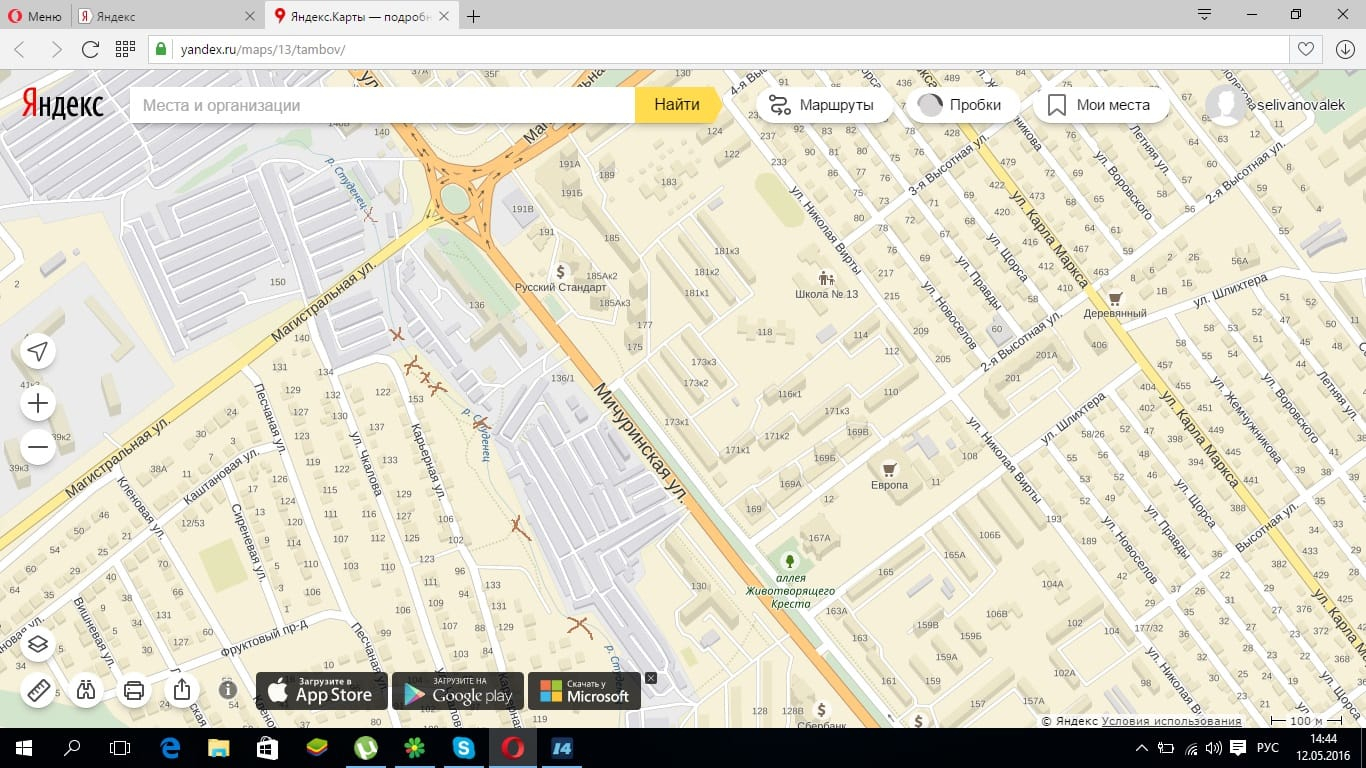The height and width of the screenshot is (768, 1366).
Task: Open Мои места saved places
Action: point(1100,105)
